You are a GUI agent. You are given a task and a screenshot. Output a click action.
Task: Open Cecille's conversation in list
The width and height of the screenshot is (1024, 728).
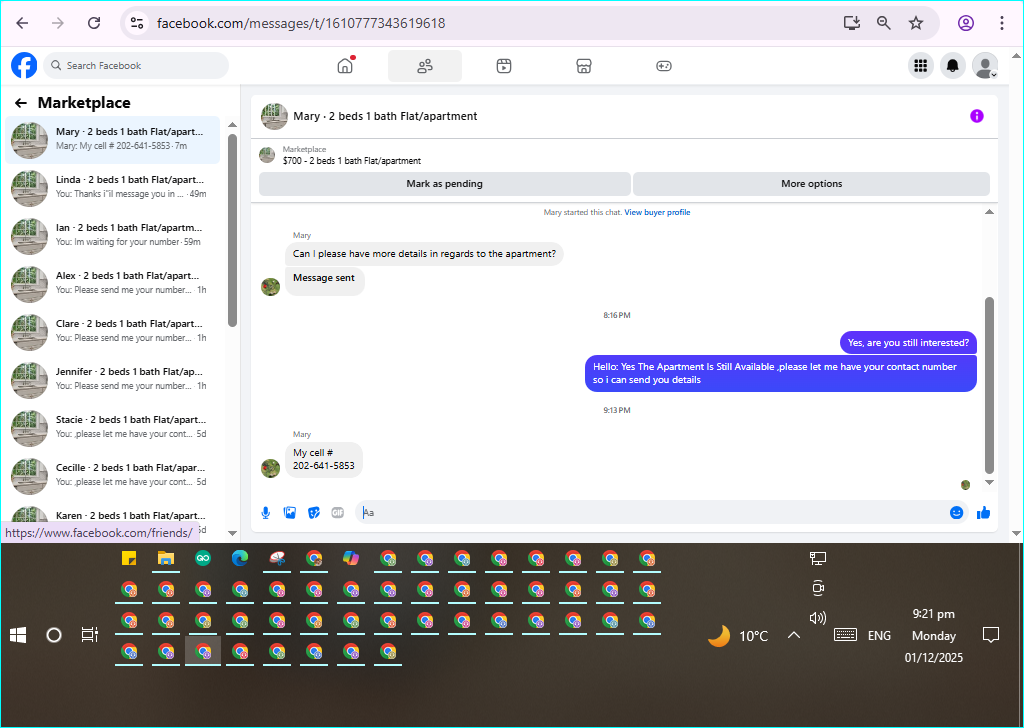113,475
